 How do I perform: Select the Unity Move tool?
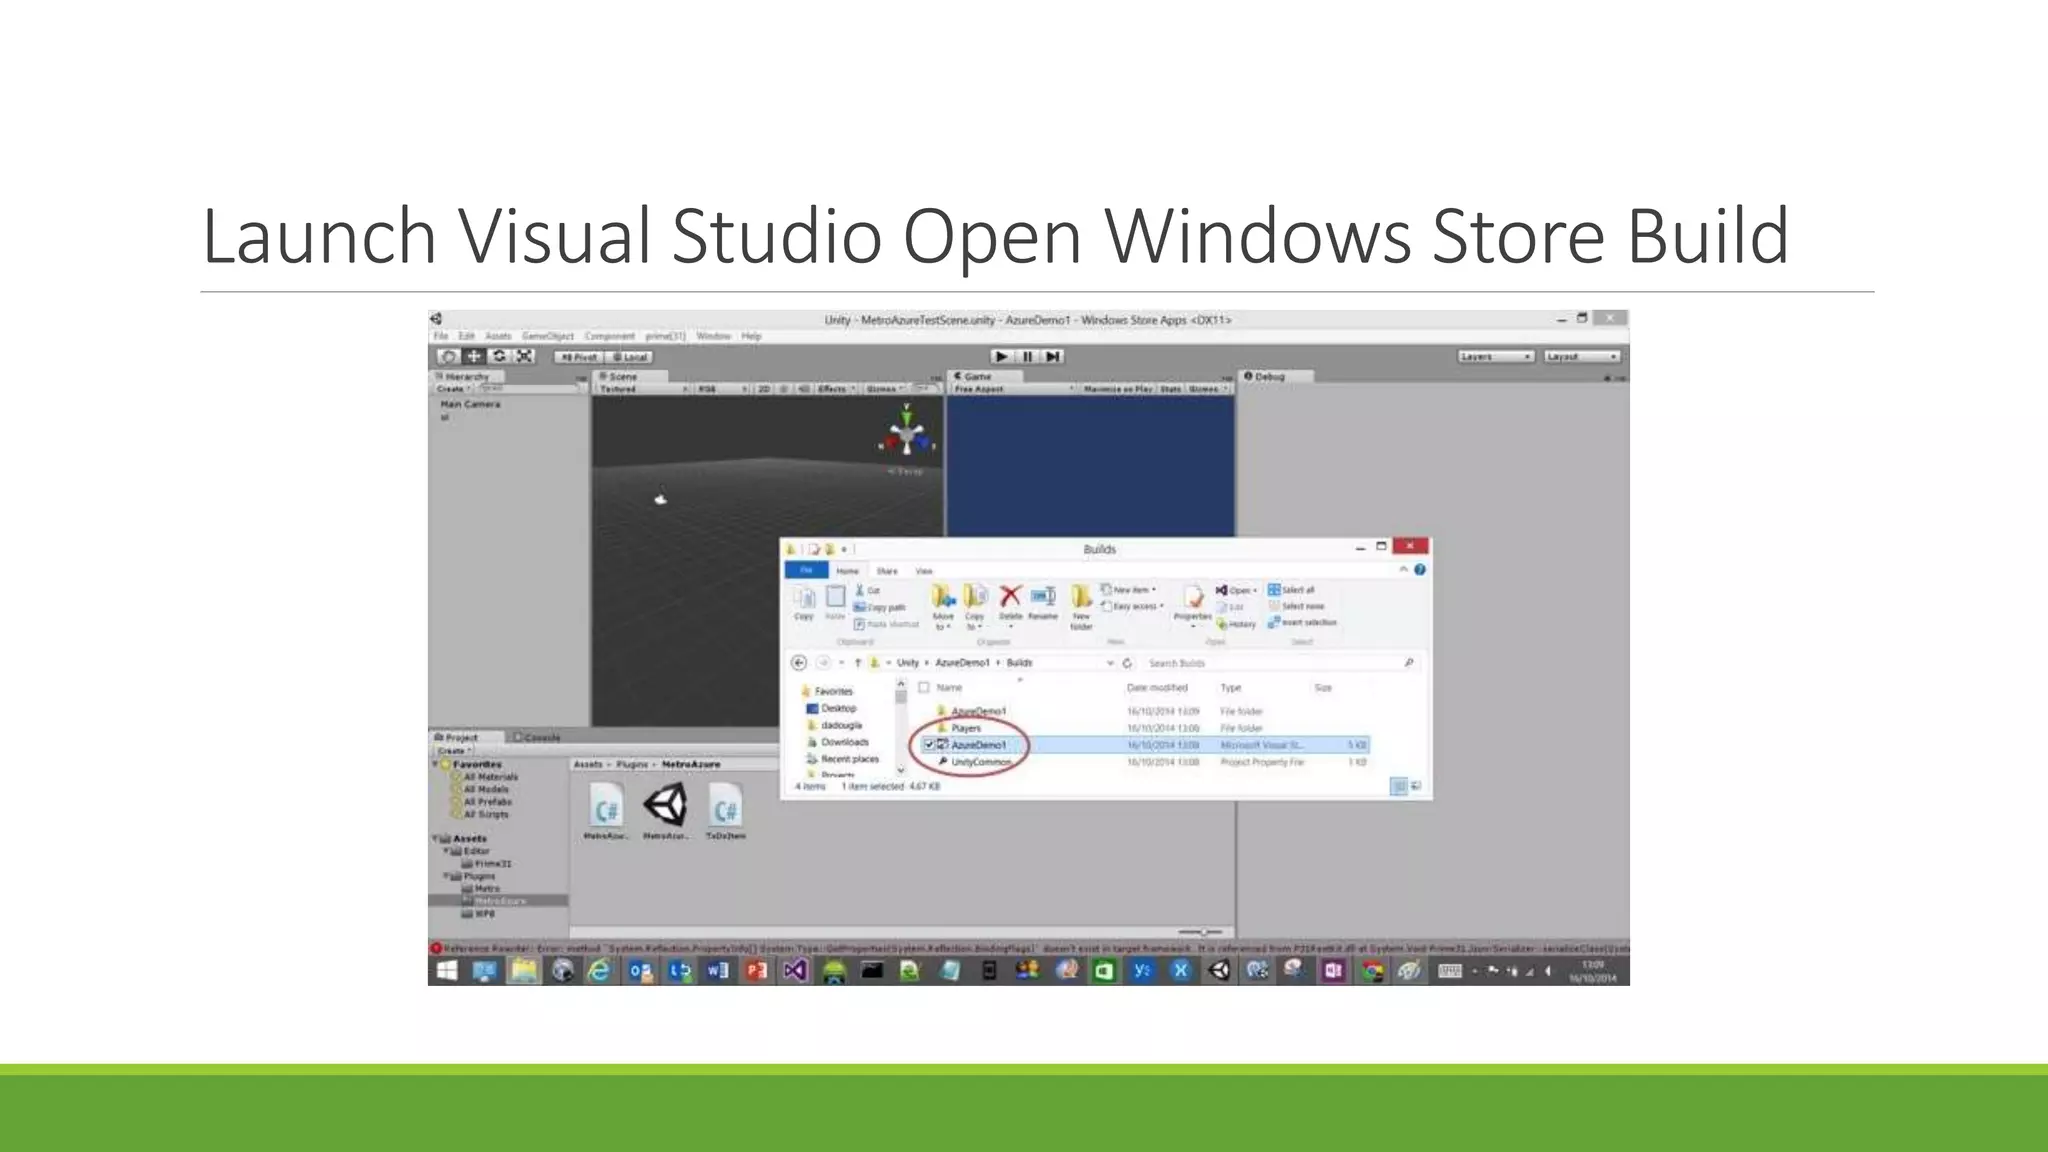pos(474,356)
